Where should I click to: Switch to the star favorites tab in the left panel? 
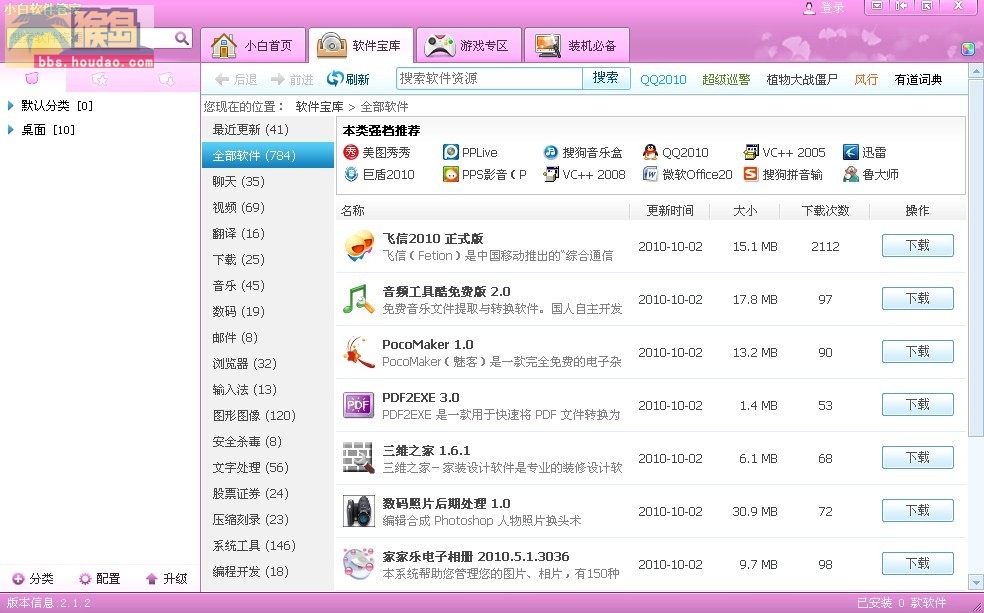point(100,78)
